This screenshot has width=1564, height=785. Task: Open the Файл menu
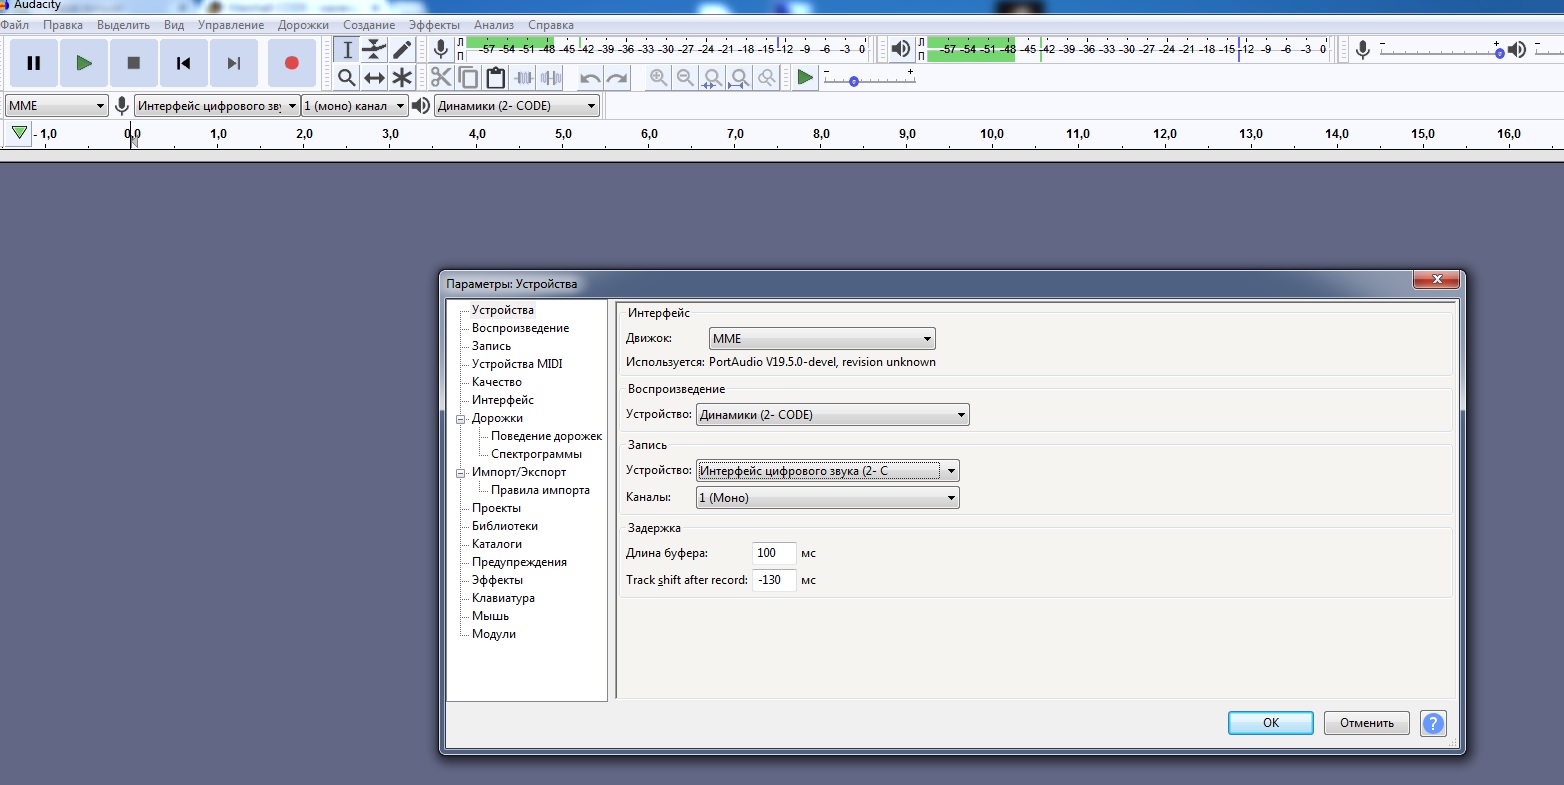pos(15,25)
